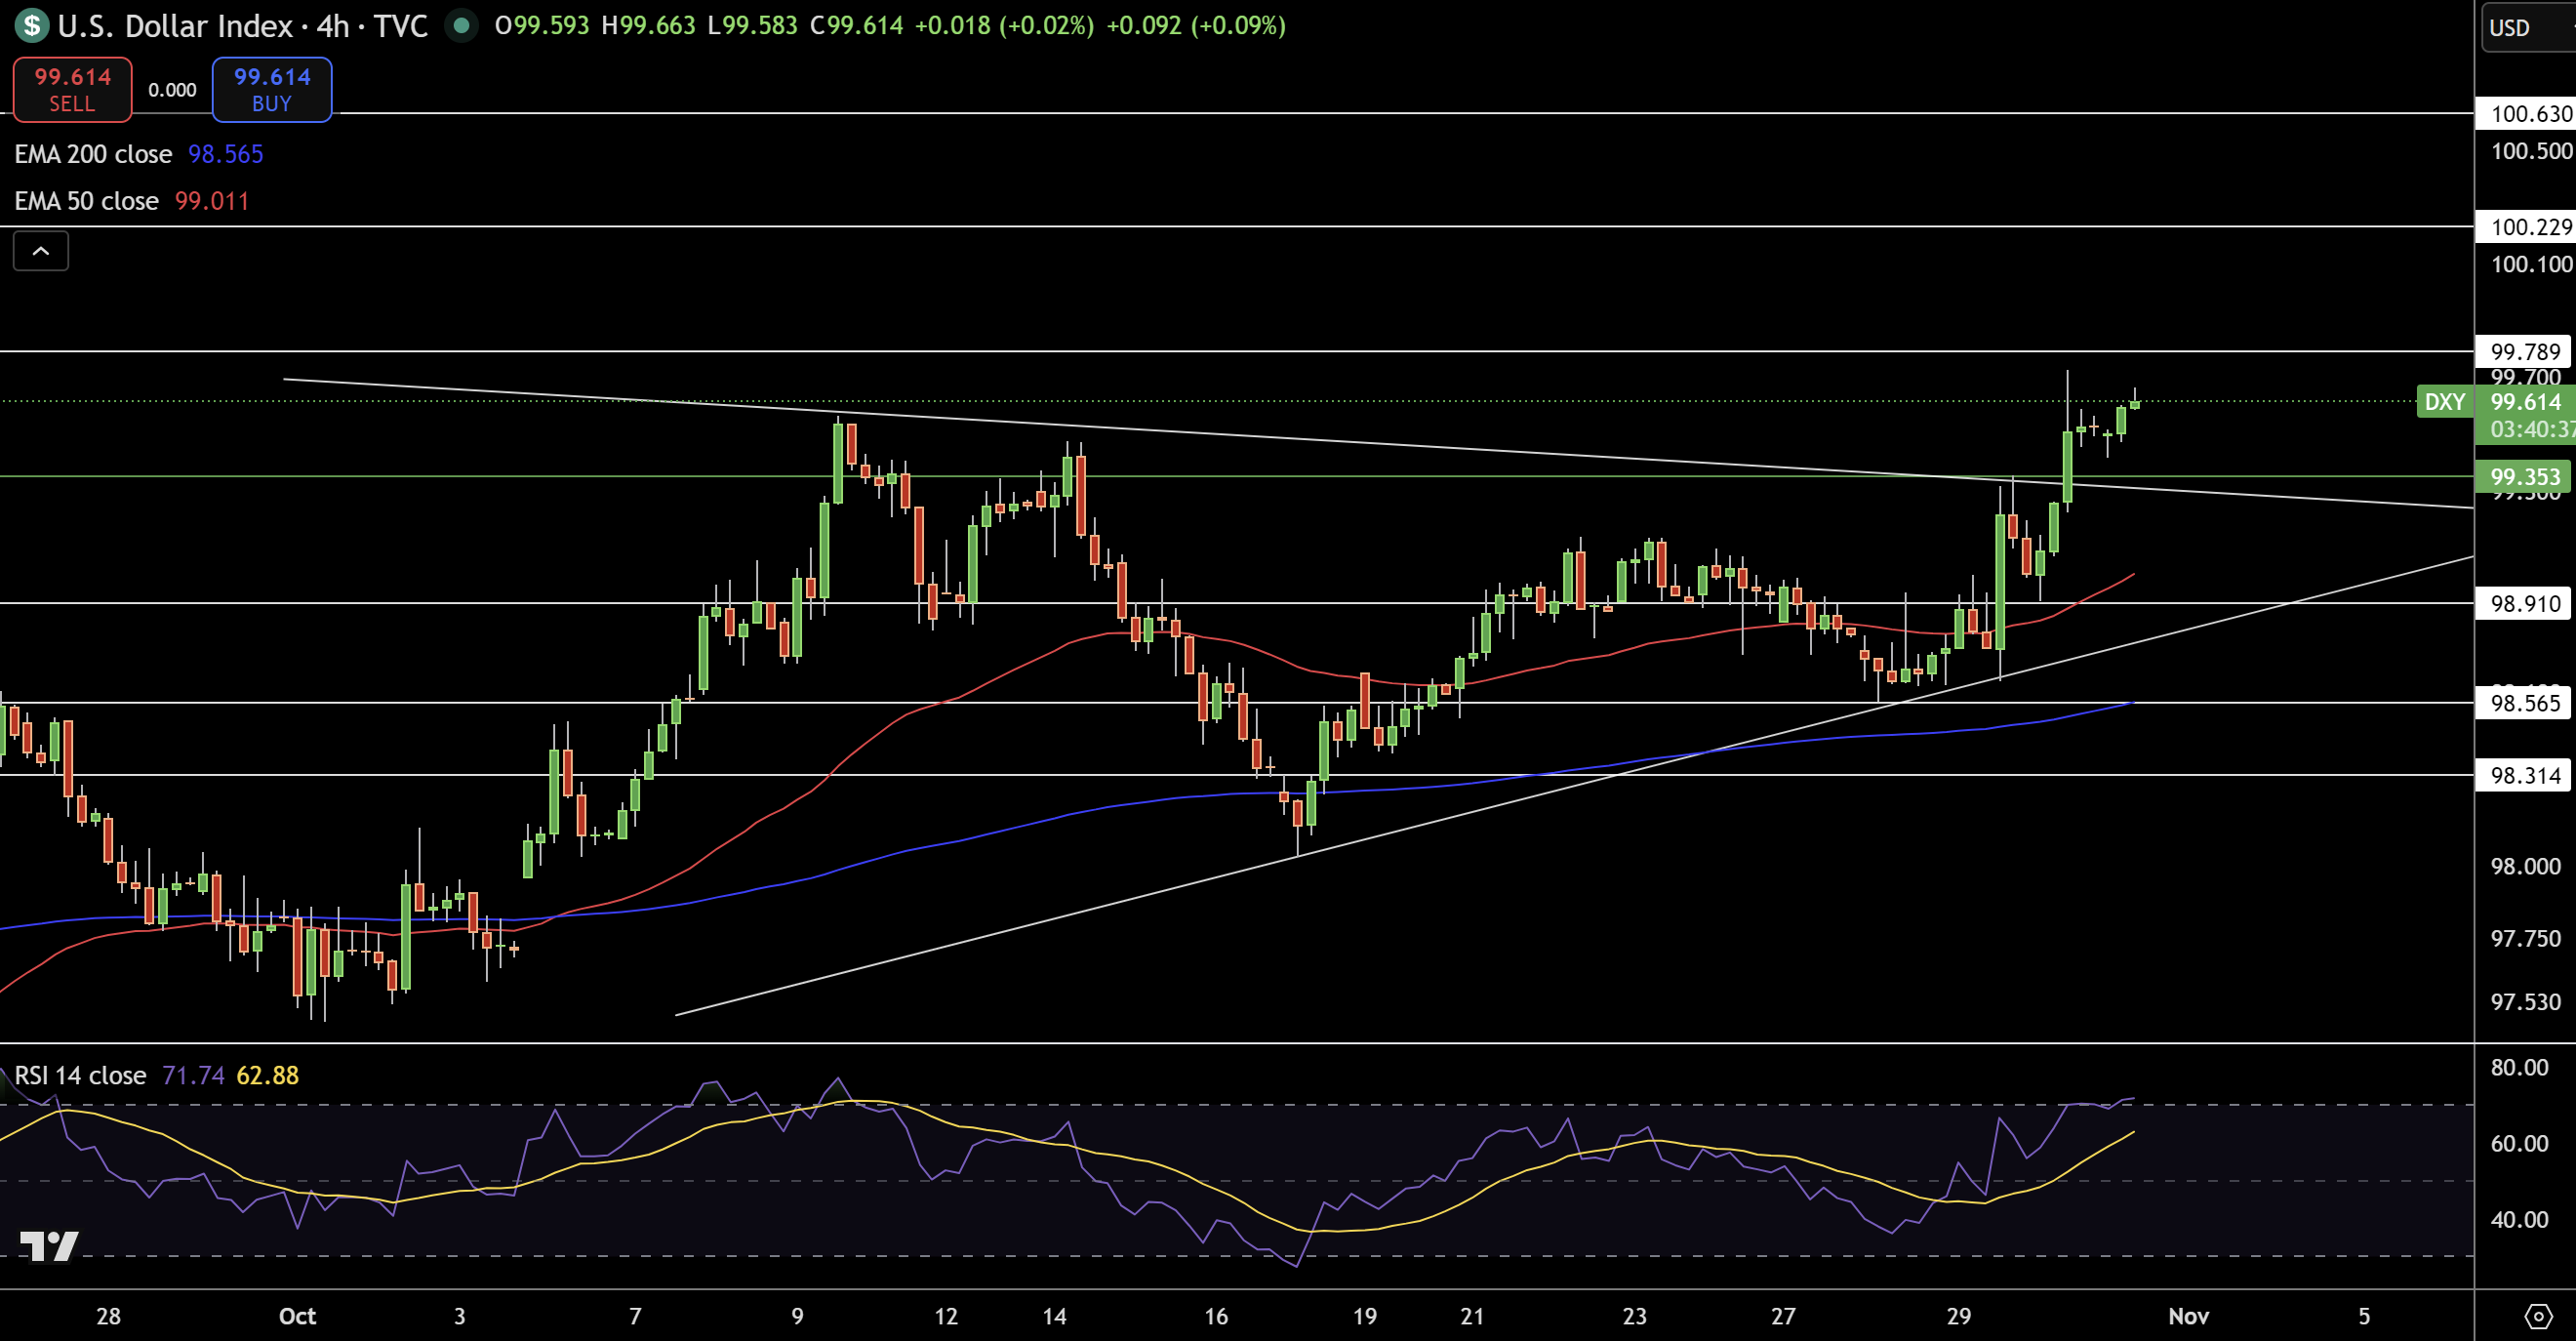Click the blue BUY button showing 99.614
Image resolution: width=2576 pixels, height=1341 pixels.
[x=271, y=89]
